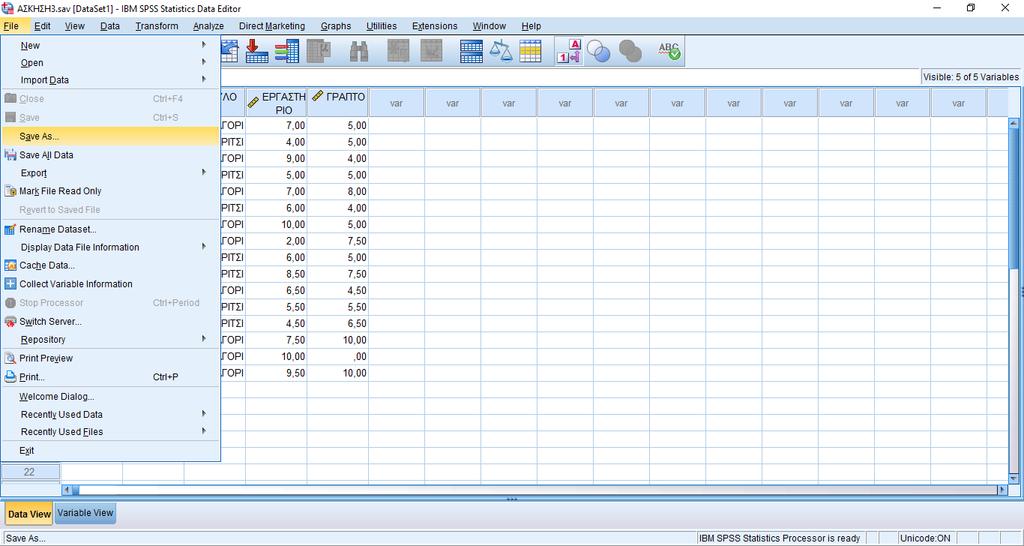Click the ΓΡΑΠΤΟ cell showing ,00
Image resolution: width=1024 pixels, height=546 pixels.
click(338, 357)
